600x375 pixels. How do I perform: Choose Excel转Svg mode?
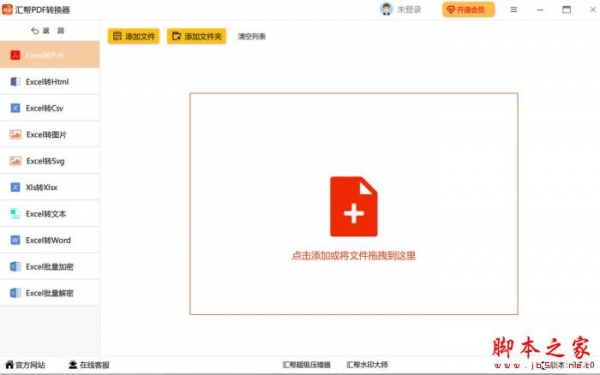[50, 161]
